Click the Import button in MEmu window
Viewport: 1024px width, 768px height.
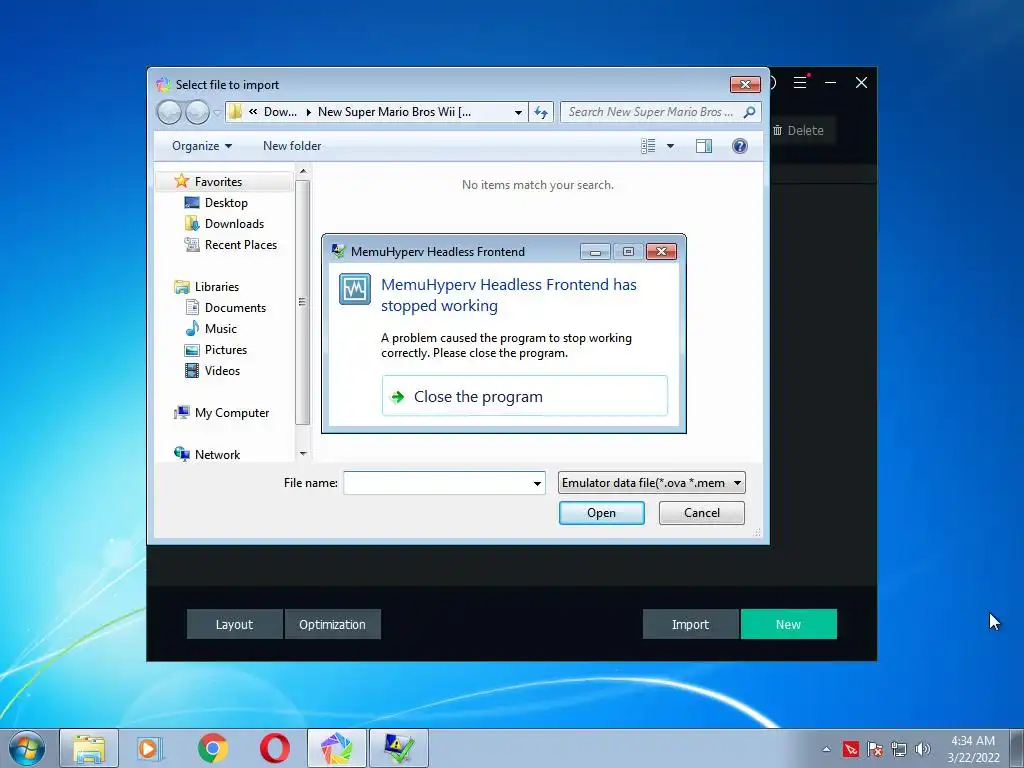(690, 624)
